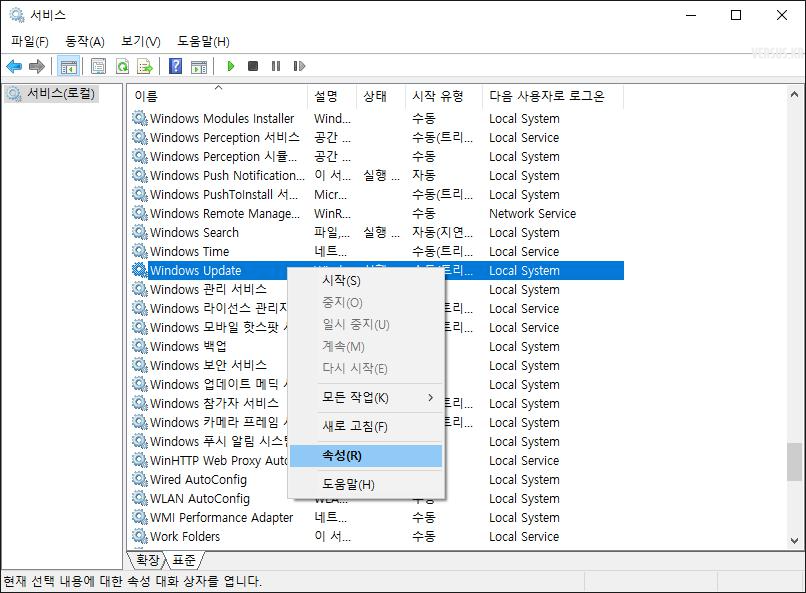This screenshot has width=806, height=593.
Task: Choose 도움말(H) in context menu
Action: 366,485
